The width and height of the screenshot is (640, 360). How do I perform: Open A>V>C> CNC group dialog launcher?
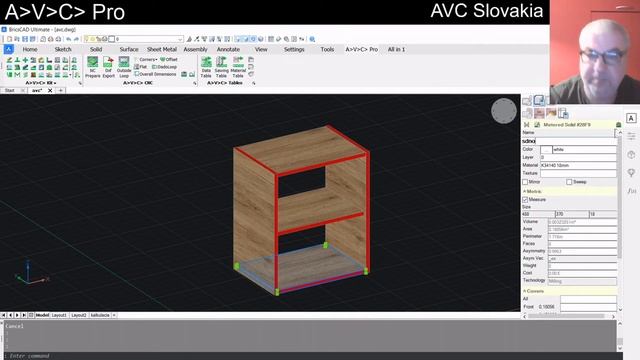pyautogui.click(x=195, y=83)
